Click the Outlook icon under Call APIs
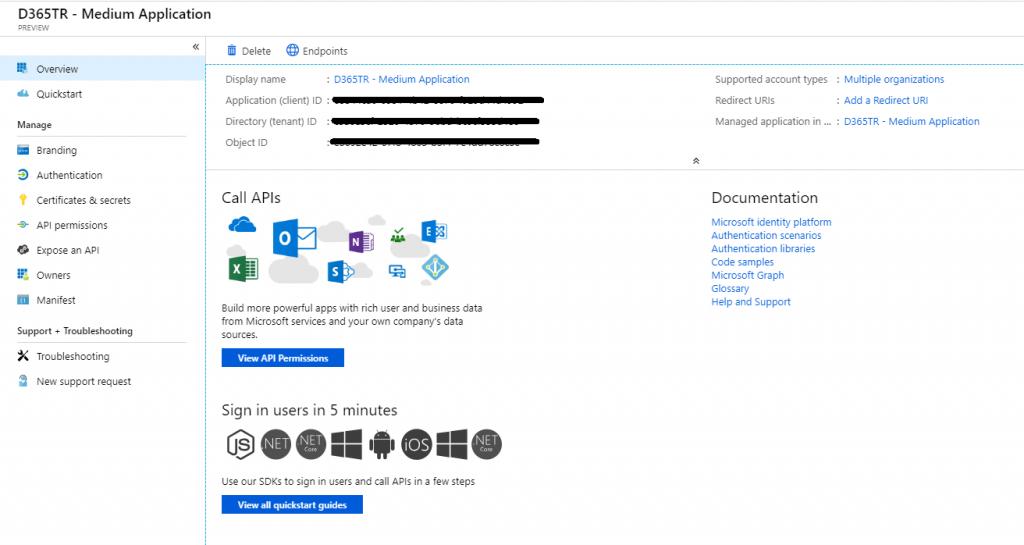Viewport: 1024px width, 545px height. tap(294, 238)
